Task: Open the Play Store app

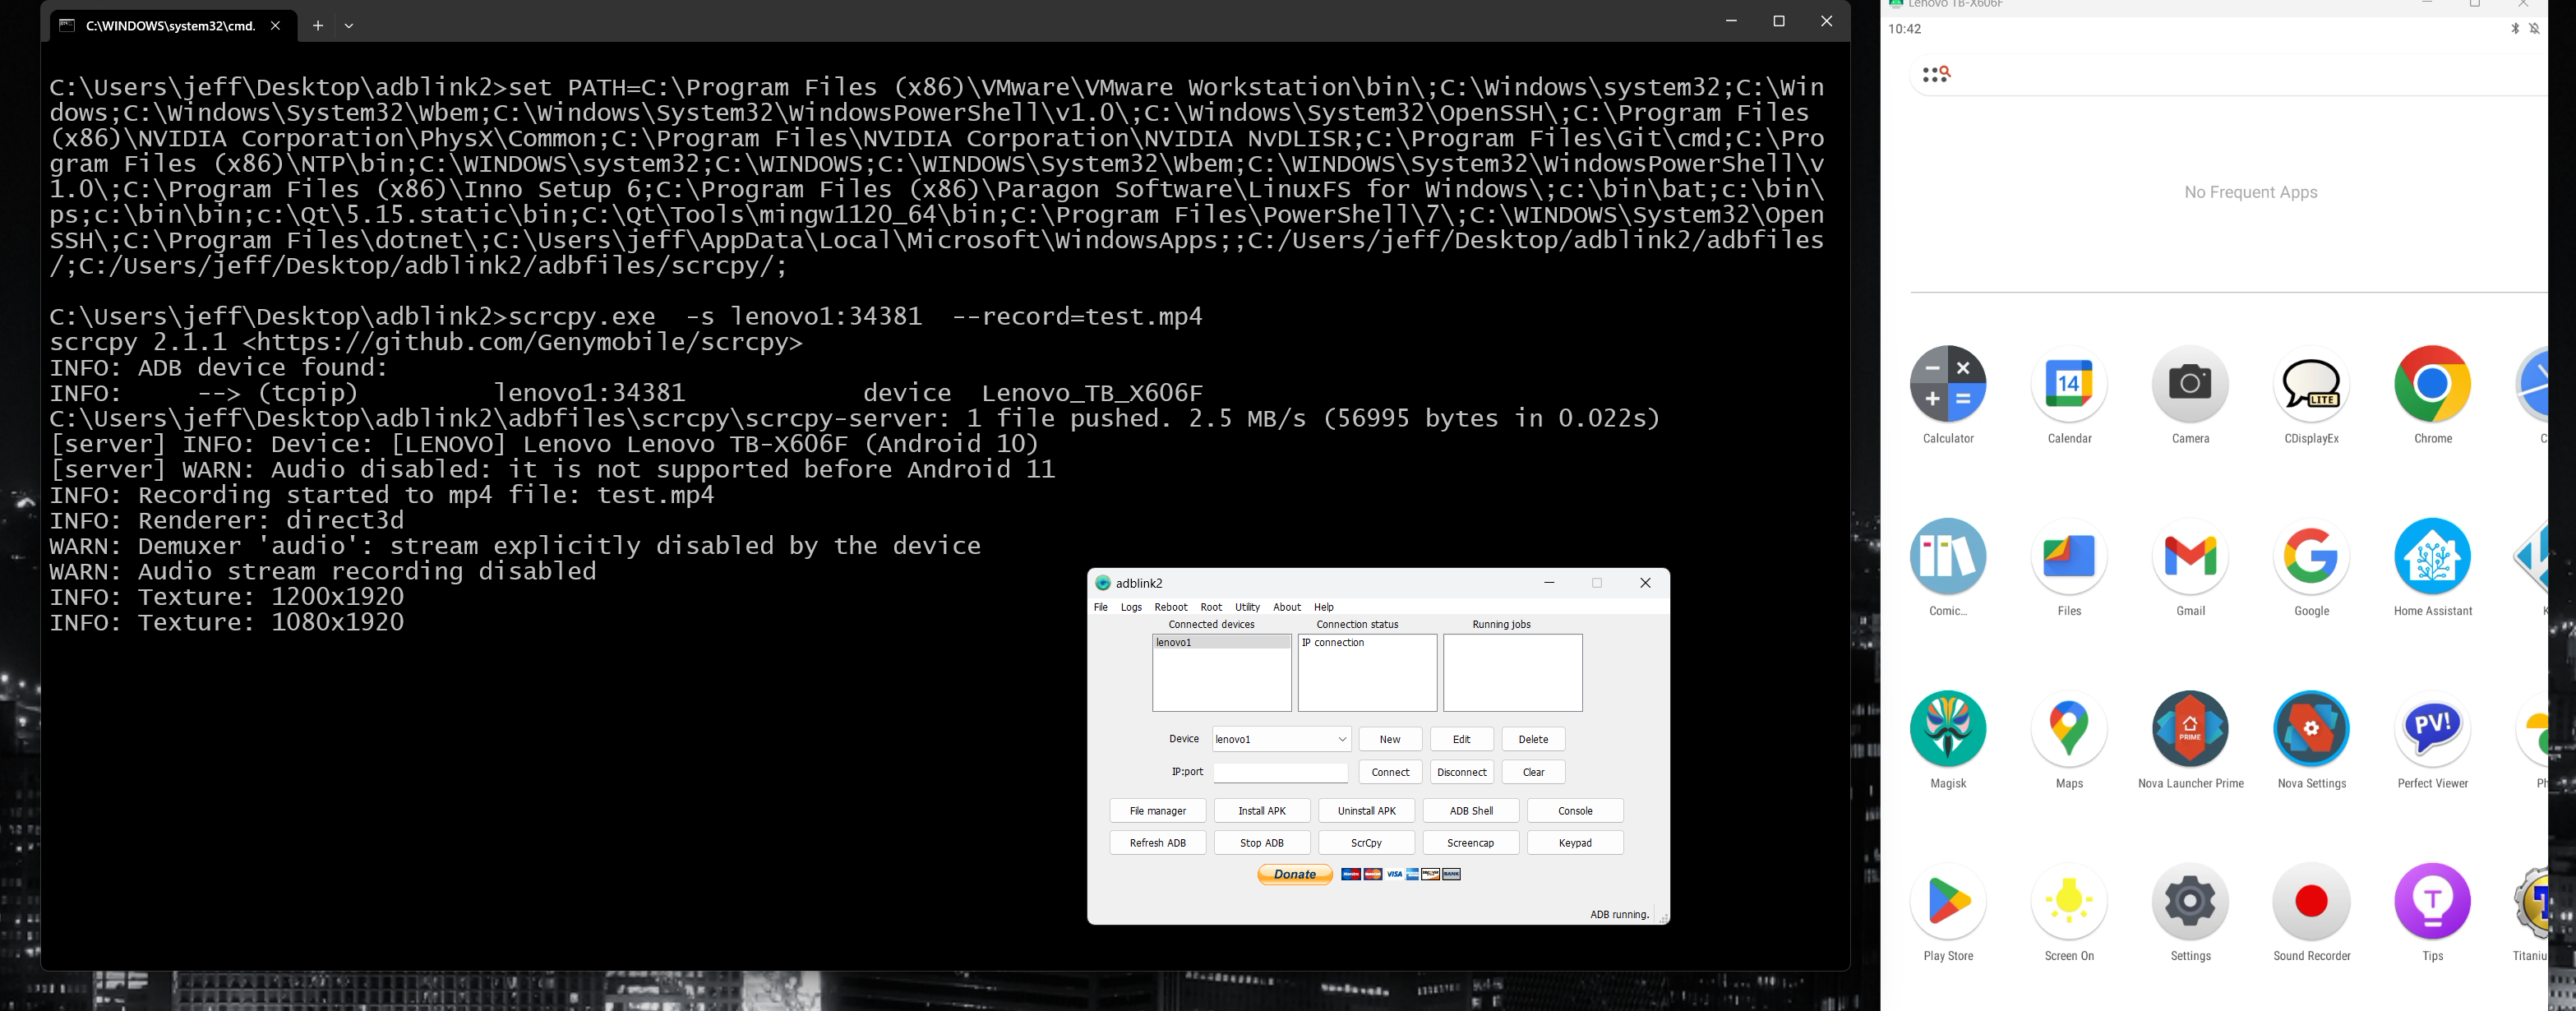Action: [1947, 901]
